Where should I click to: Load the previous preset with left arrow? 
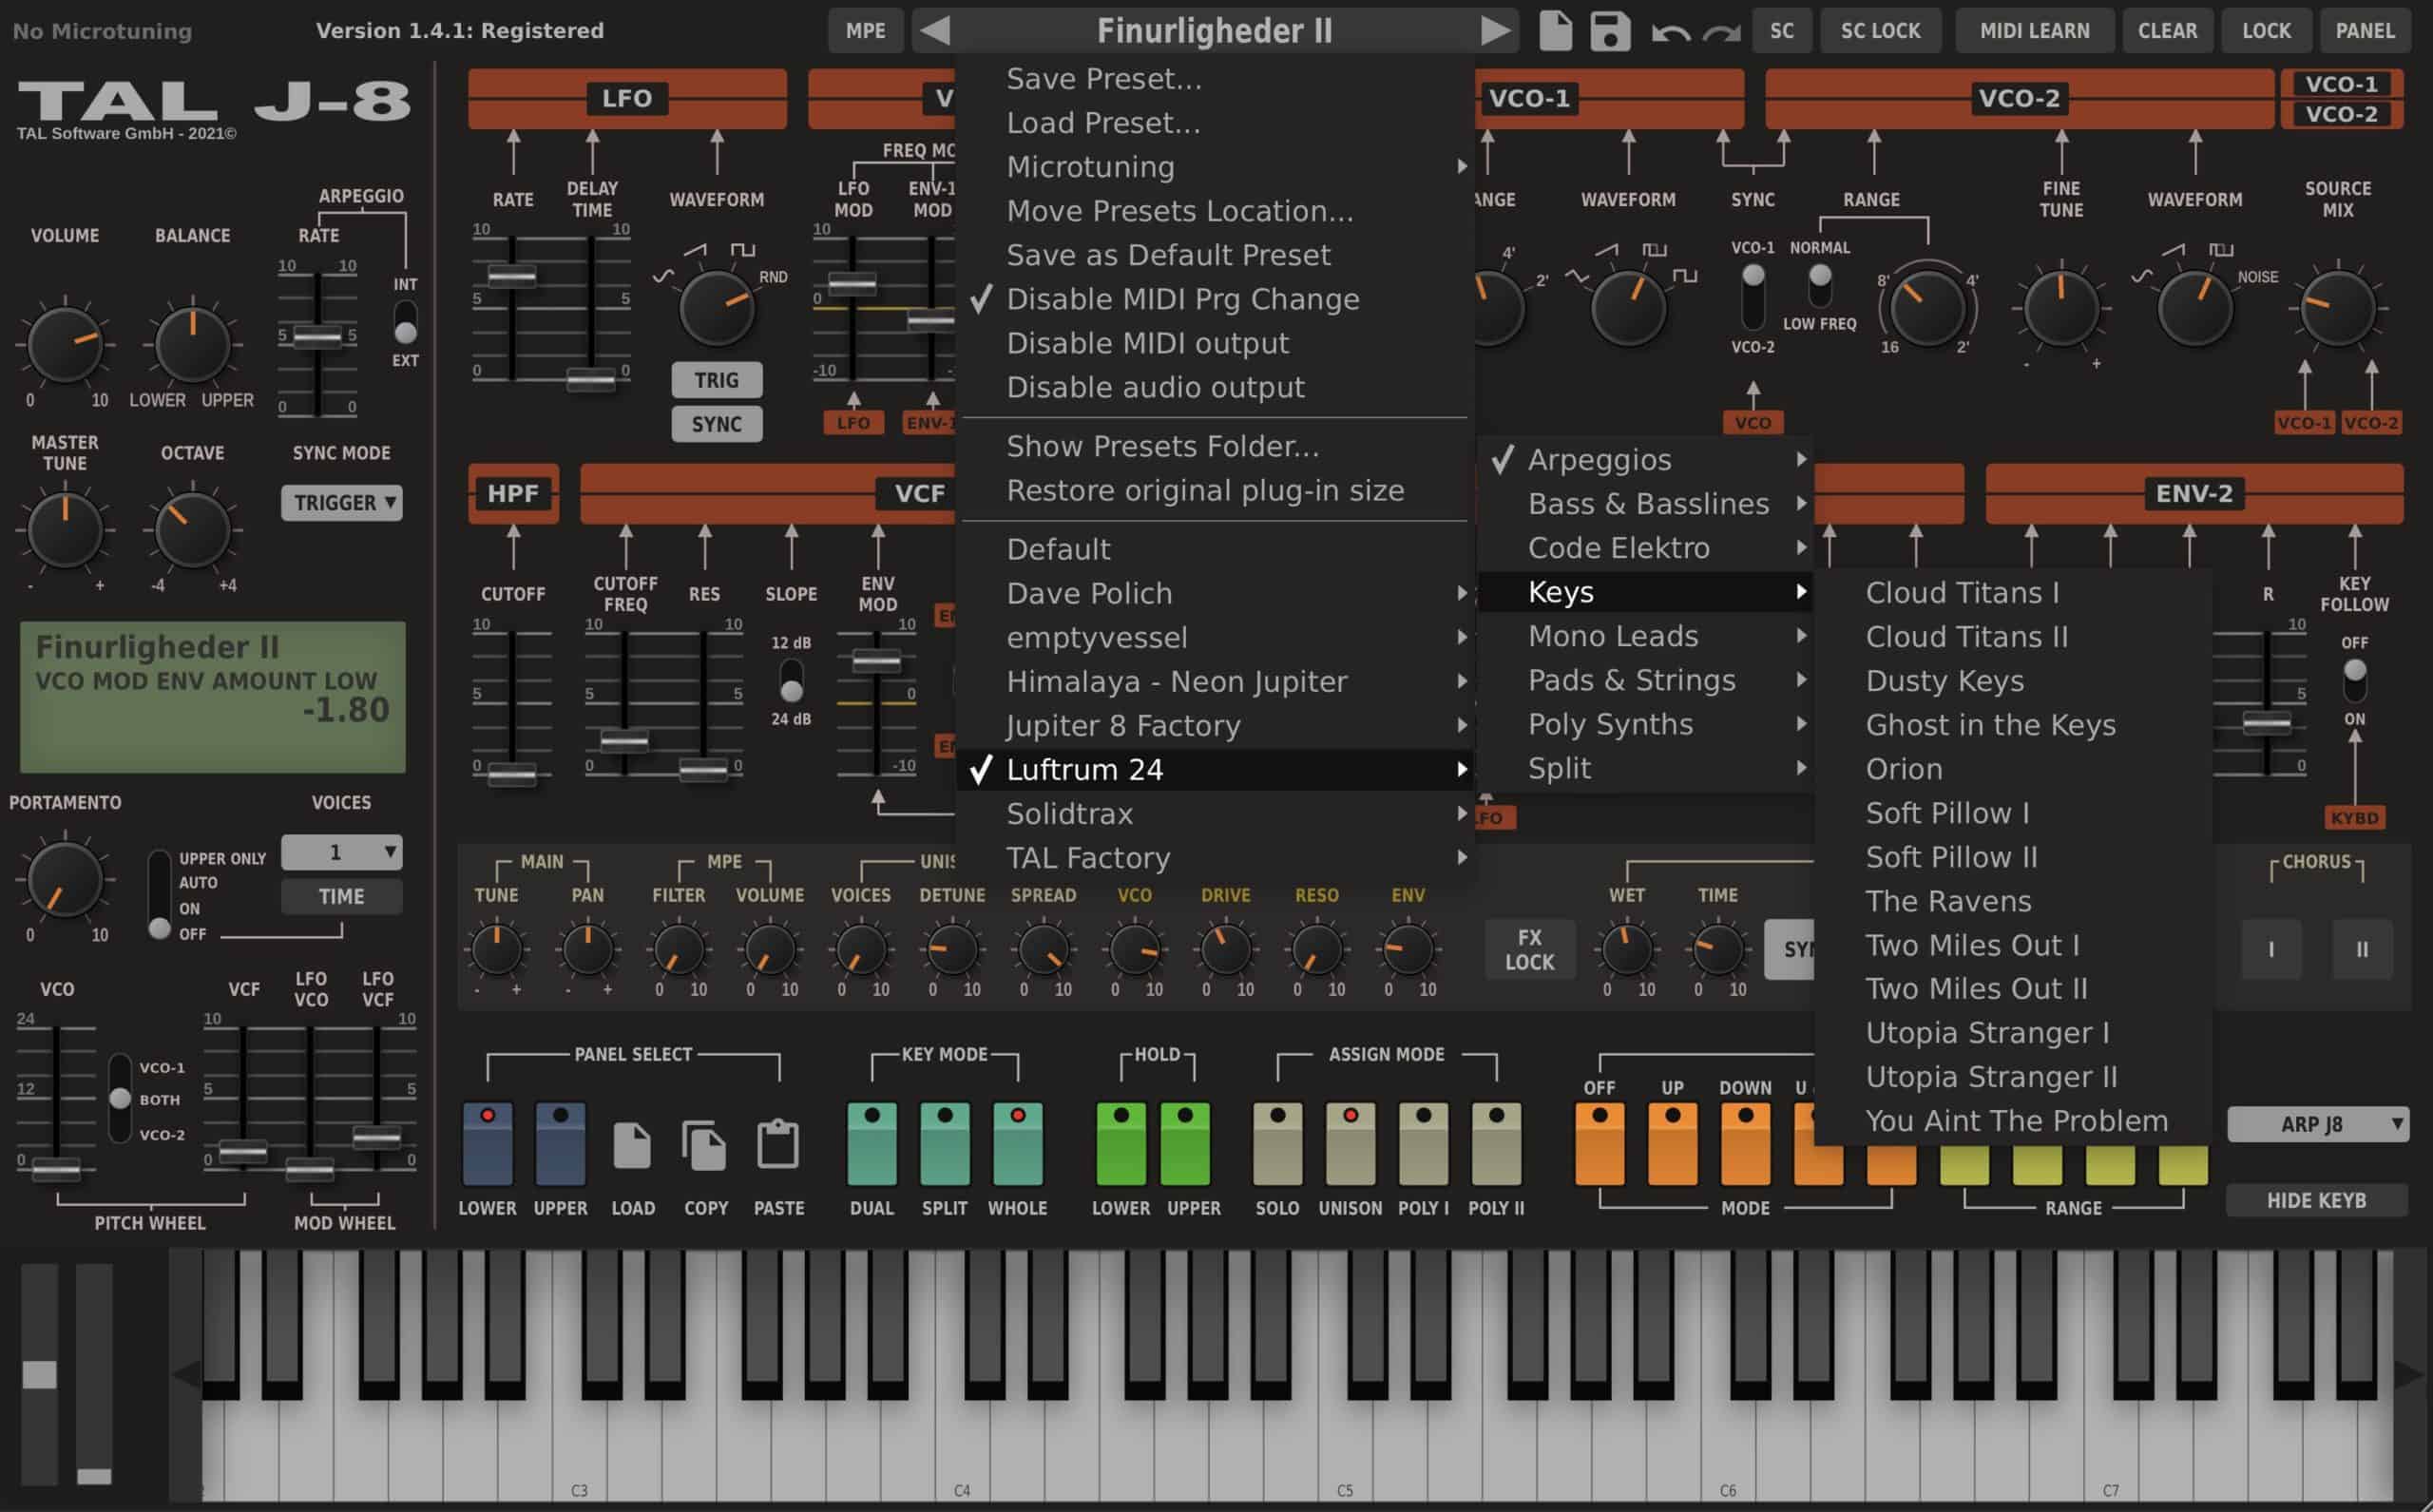coord(935,30)
